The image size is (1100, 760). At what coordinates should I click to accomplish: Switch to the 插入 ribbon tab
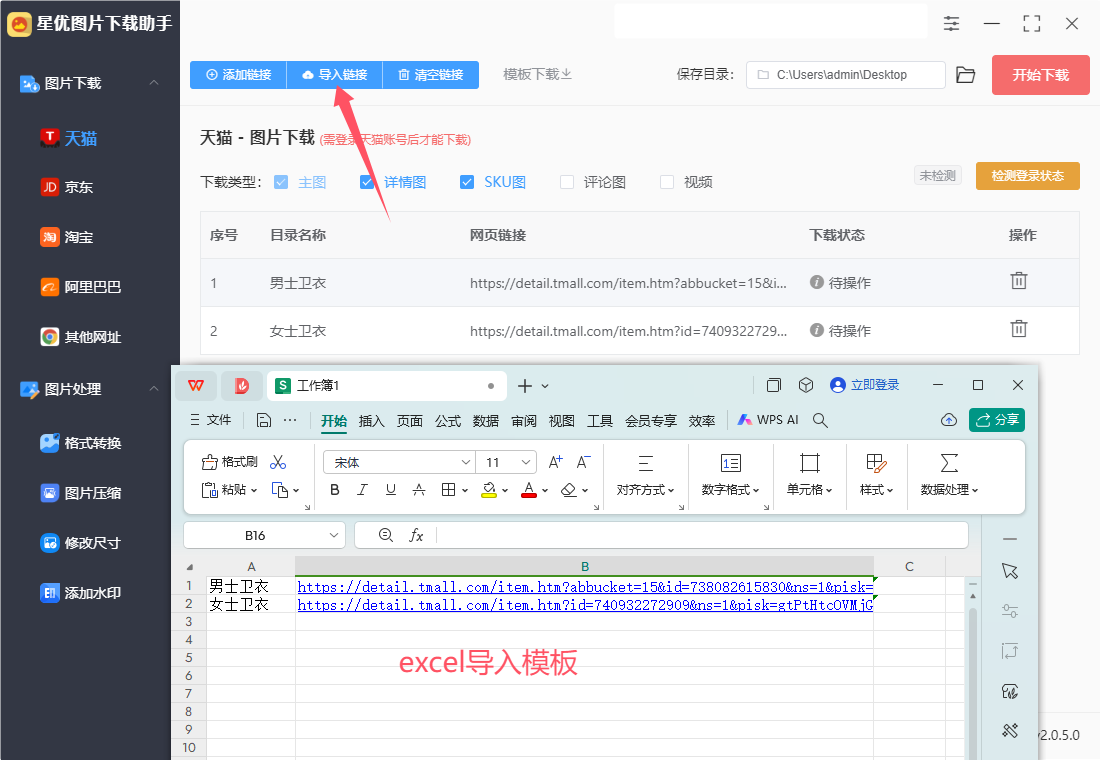coord(371,420)
